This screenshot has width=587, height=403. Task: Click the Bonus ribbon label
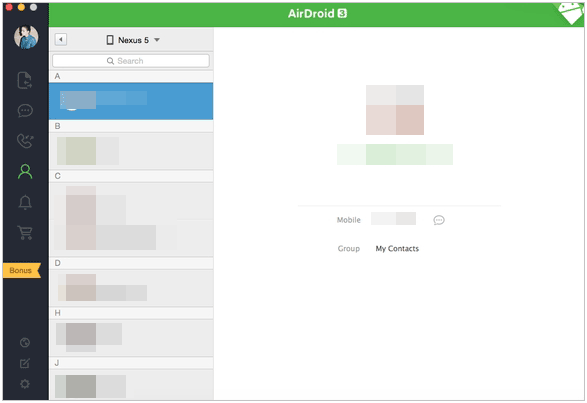21,270
